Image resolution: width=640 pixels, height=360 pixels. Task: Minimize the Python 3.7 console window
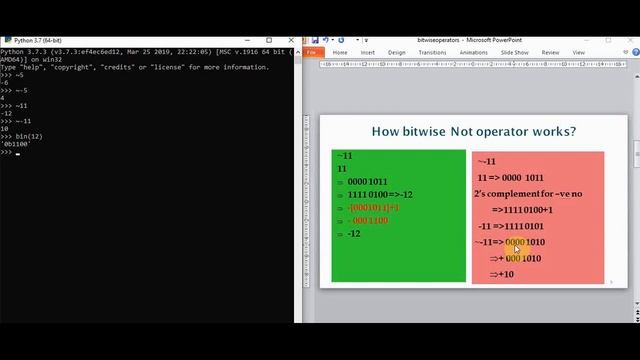click(x=247, y=40)
